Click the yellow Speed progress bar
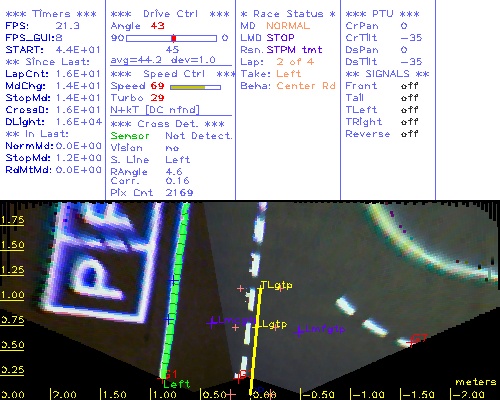500x400 pixels. pos(195,87)
